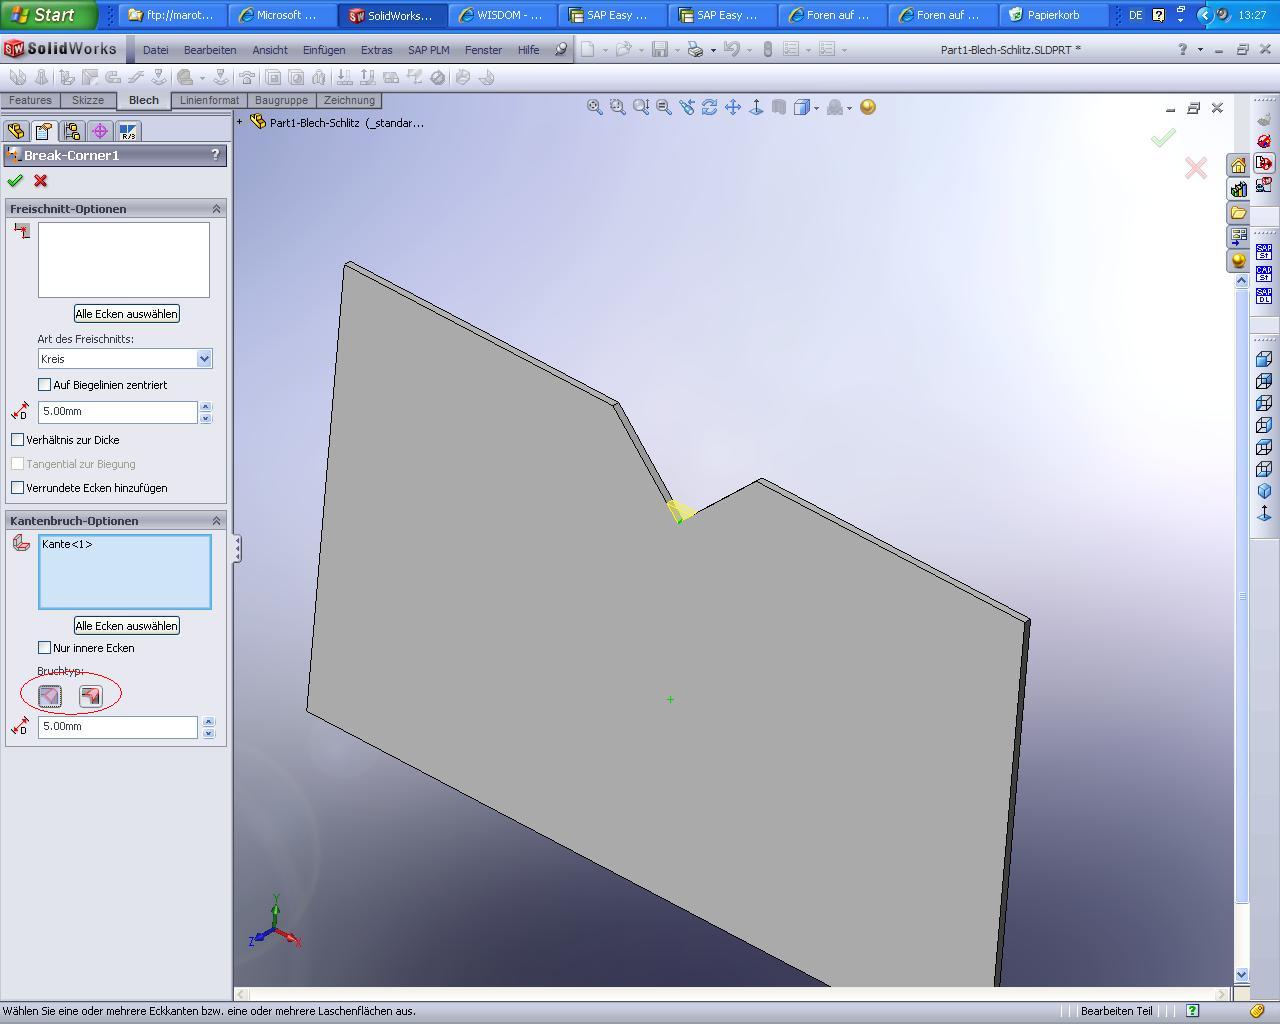
Task: Open the File Explorer folder tab
Action: pos(1238,213)
